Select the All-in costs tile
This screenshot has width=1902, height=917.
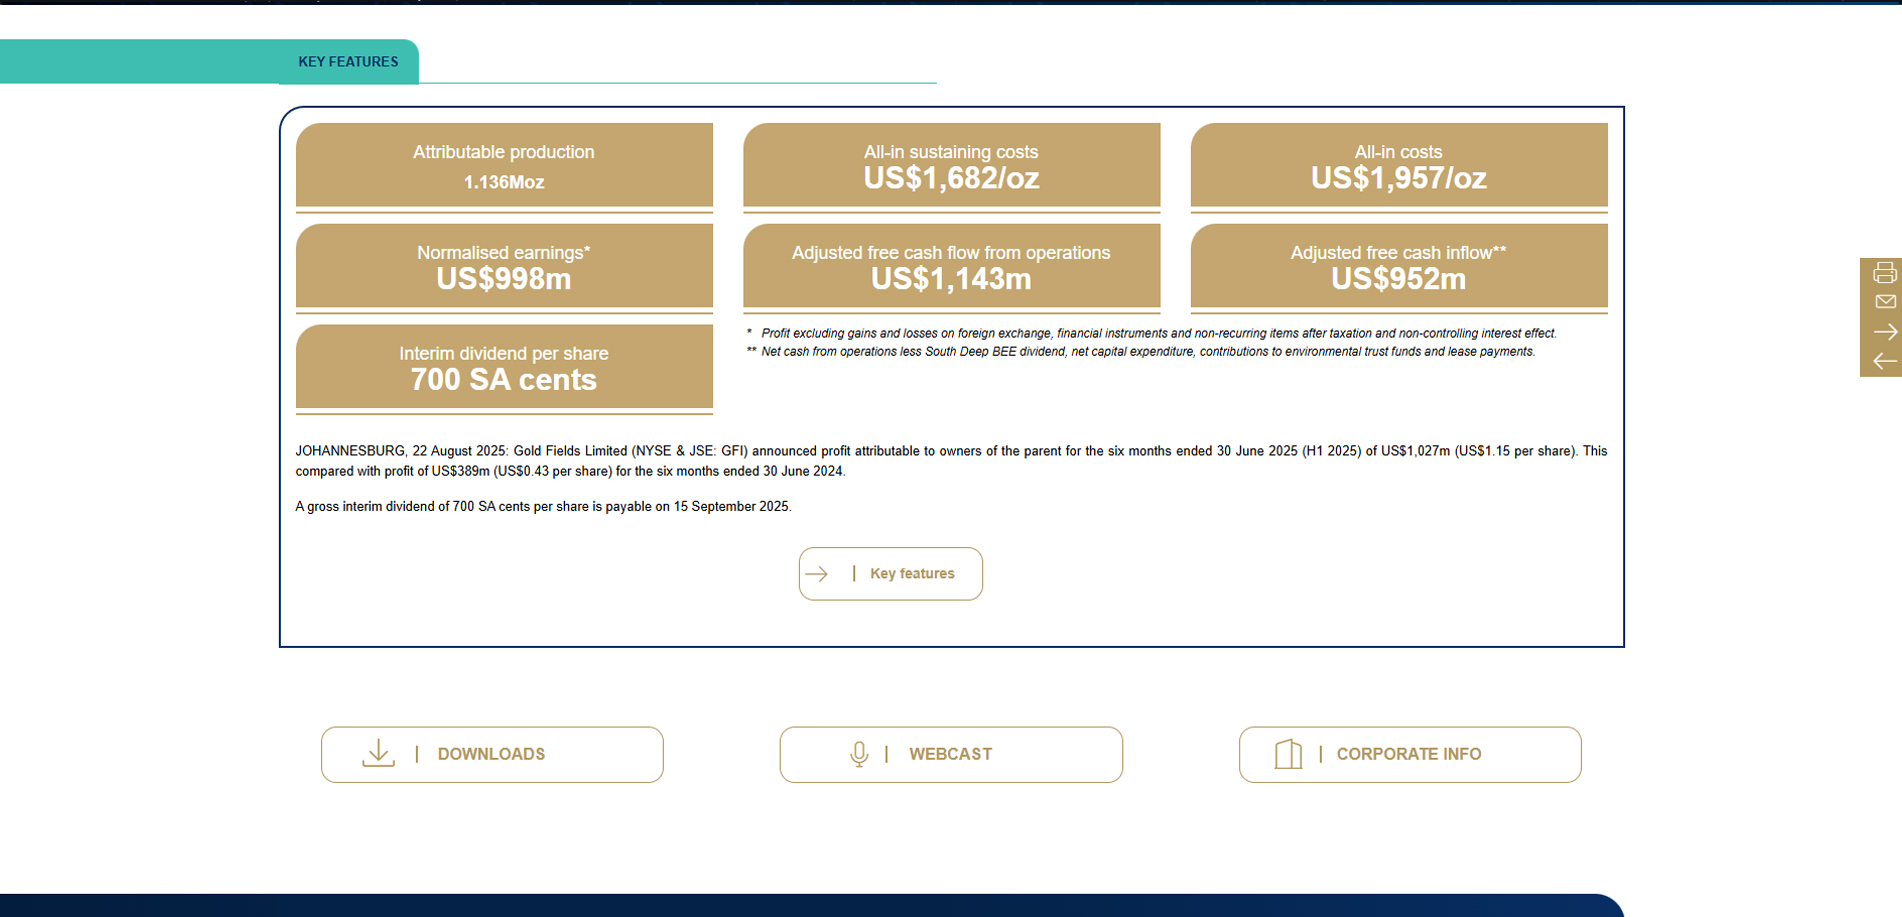tap(1399, 165)
